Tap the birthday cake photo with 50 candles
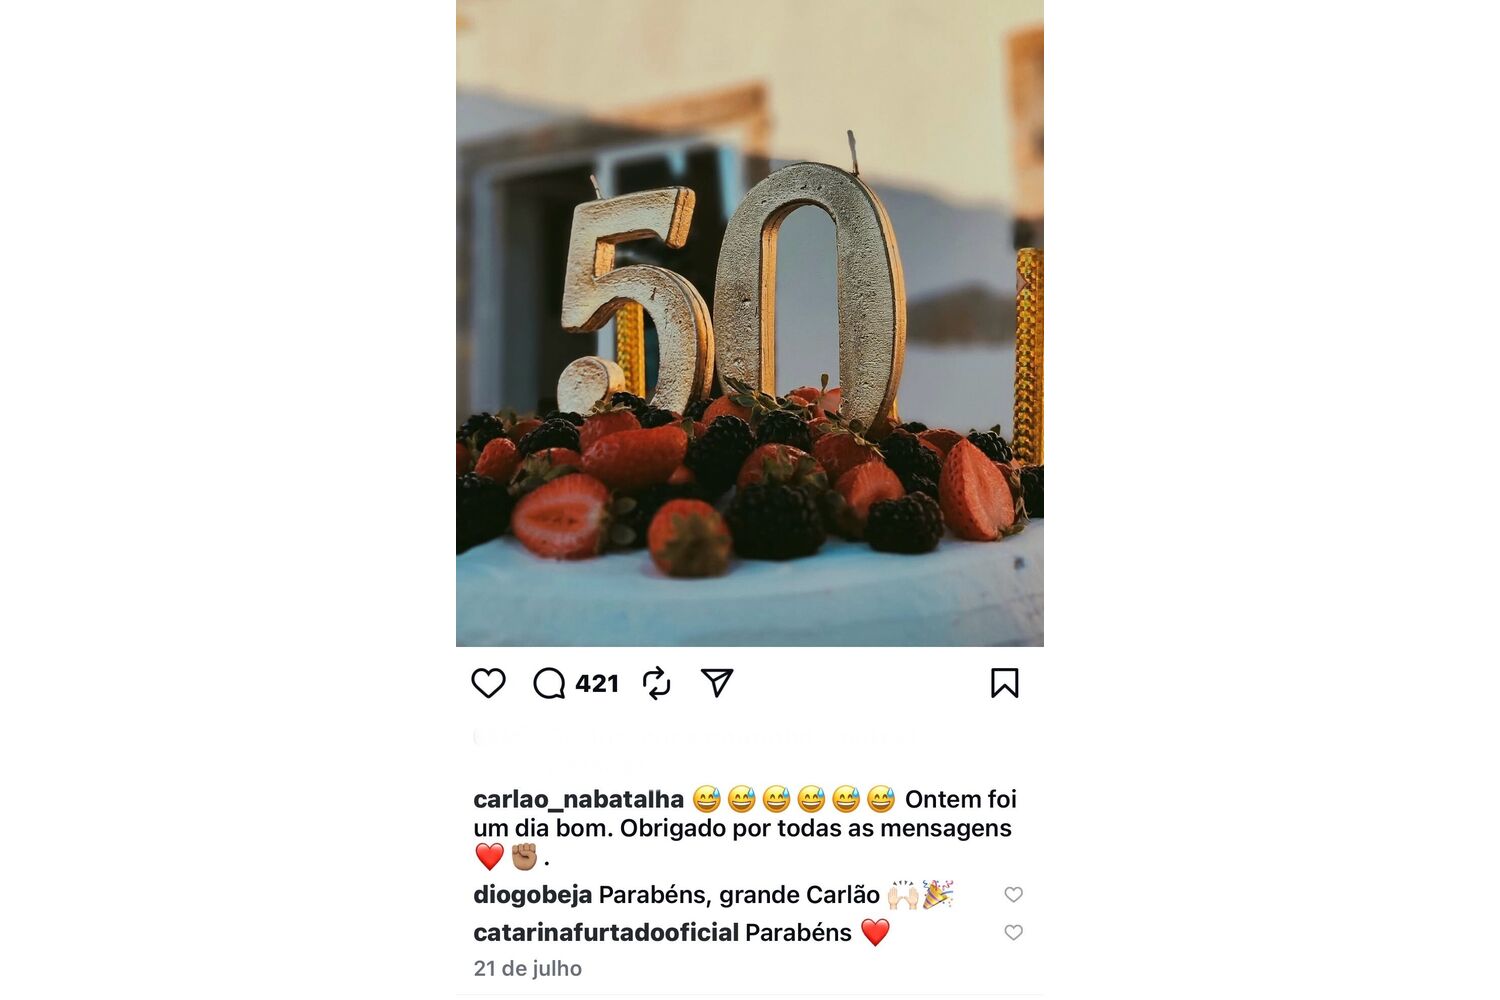The image size is (1500, 1000). tap(750, 323)
